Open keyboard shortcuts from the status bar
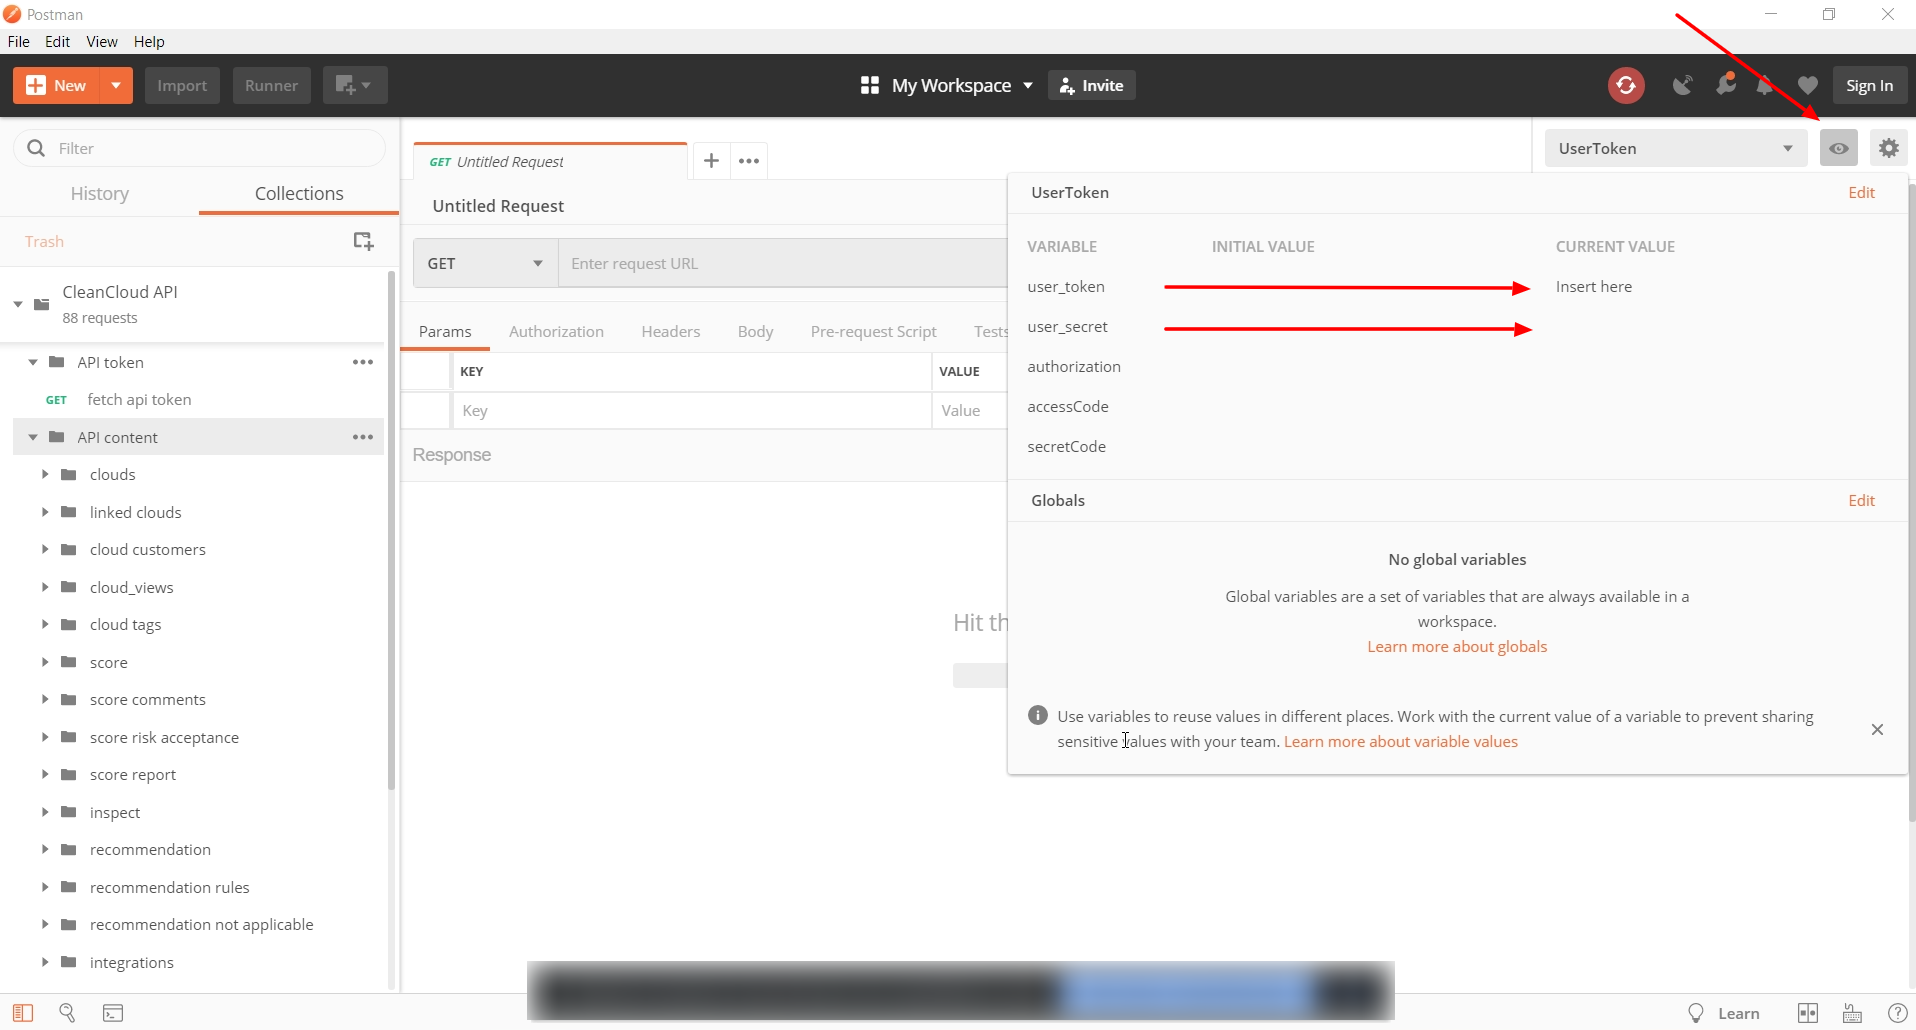This screenshot has width=1916, height=1030. (1851, 1013)
